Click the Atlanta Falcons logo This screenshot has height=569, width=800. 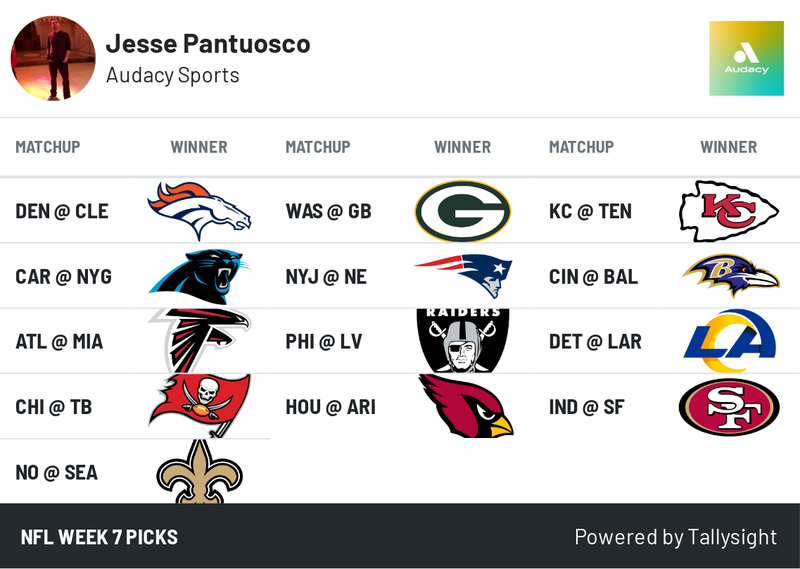pos(199,341)
